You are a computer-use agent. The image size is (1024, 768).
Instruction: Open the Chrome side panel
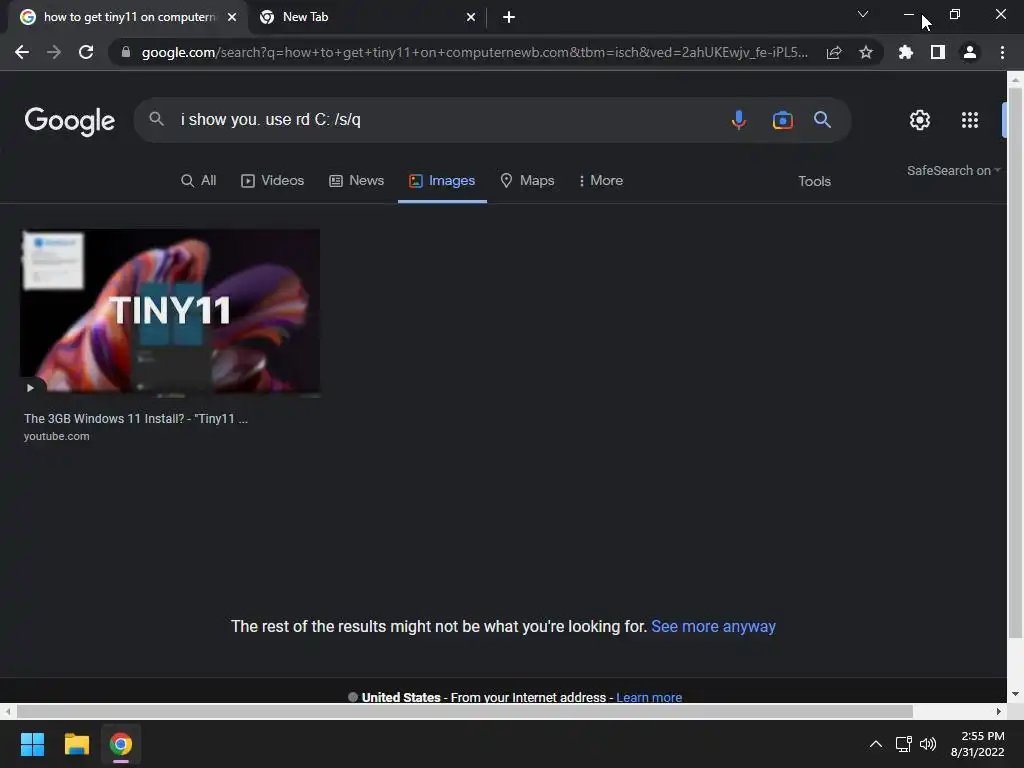point(938,52)
